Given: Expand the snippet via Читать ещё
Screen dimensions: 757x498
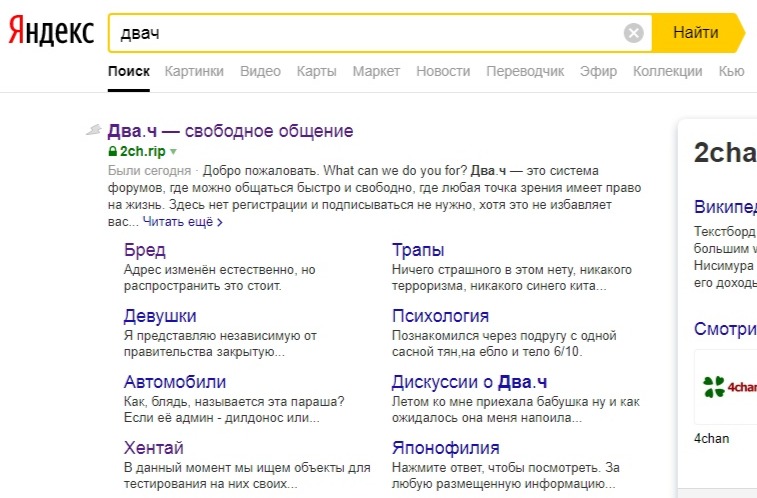Looking at the screenshot, I should pyautogui.click(x=182, y=222).
